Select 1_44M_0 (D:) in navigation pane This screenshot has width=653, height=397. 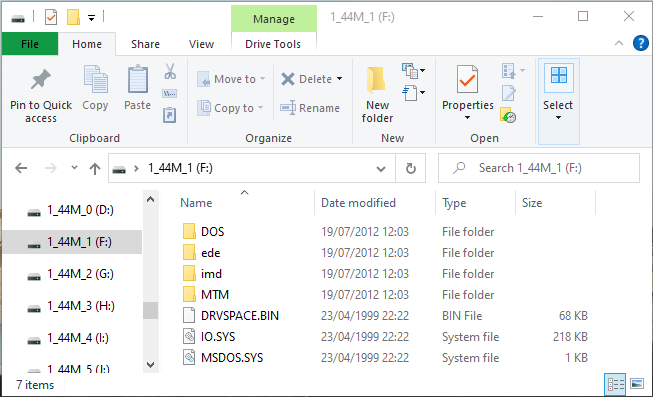point(72,210)
